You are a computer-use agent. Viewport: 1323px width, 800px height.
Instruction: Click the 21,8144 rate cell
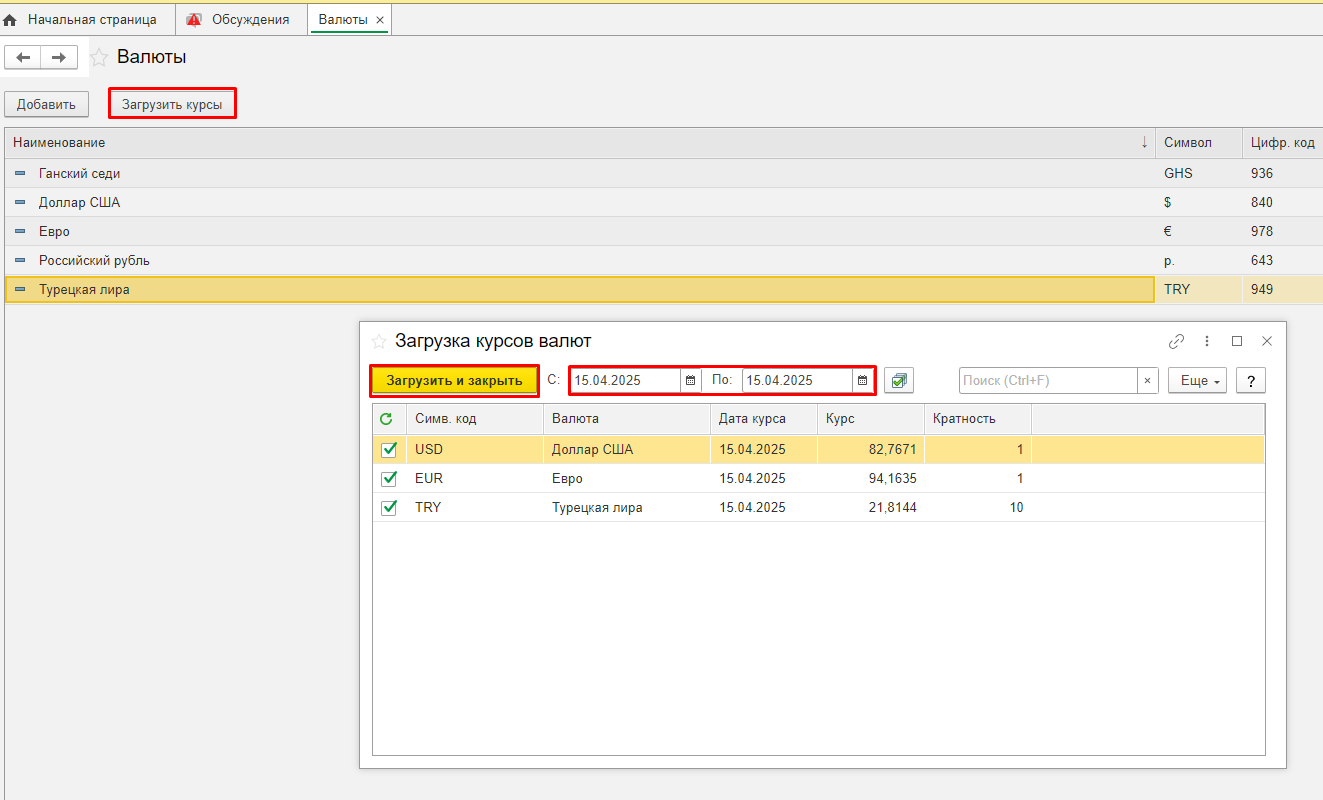(x=871, y=508)
